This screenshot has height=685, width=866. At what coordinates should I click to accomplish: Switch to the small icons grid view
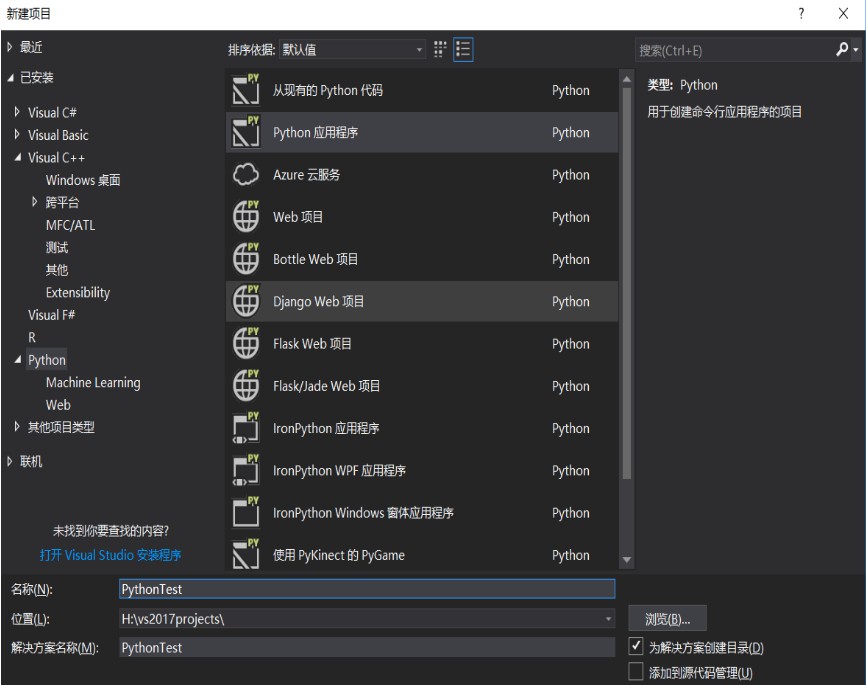pyautogui.click(x=440, y=49)
